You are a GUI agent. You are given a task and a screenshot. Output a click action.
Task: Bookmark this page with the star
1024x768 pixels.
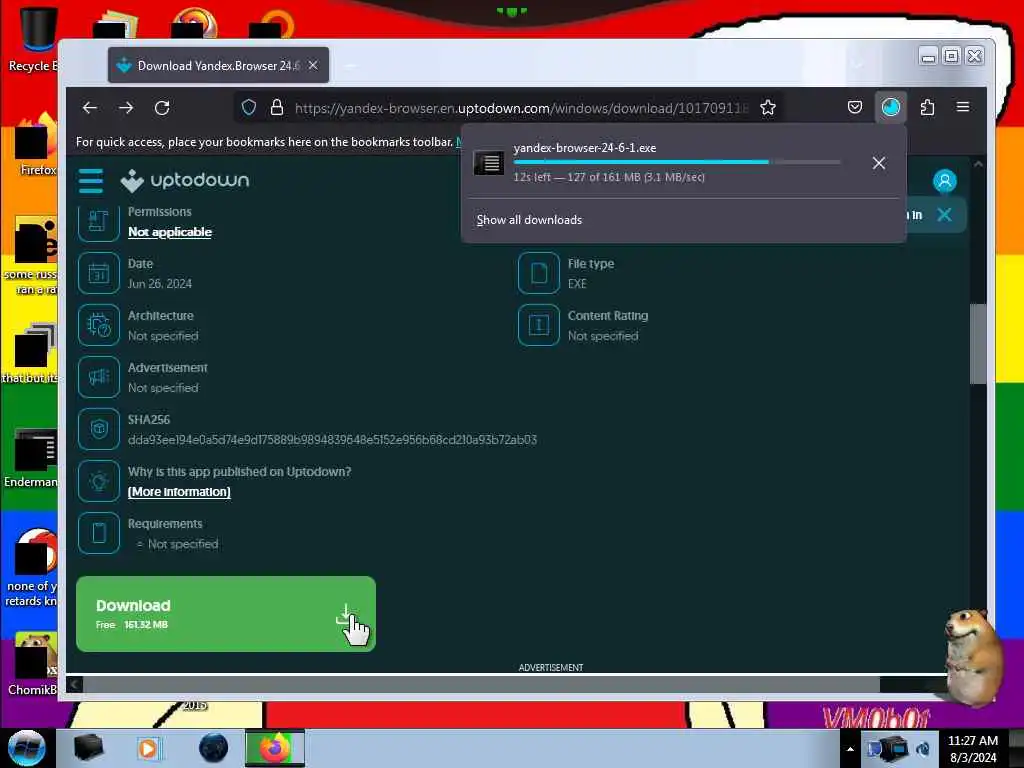coord(768,108)
